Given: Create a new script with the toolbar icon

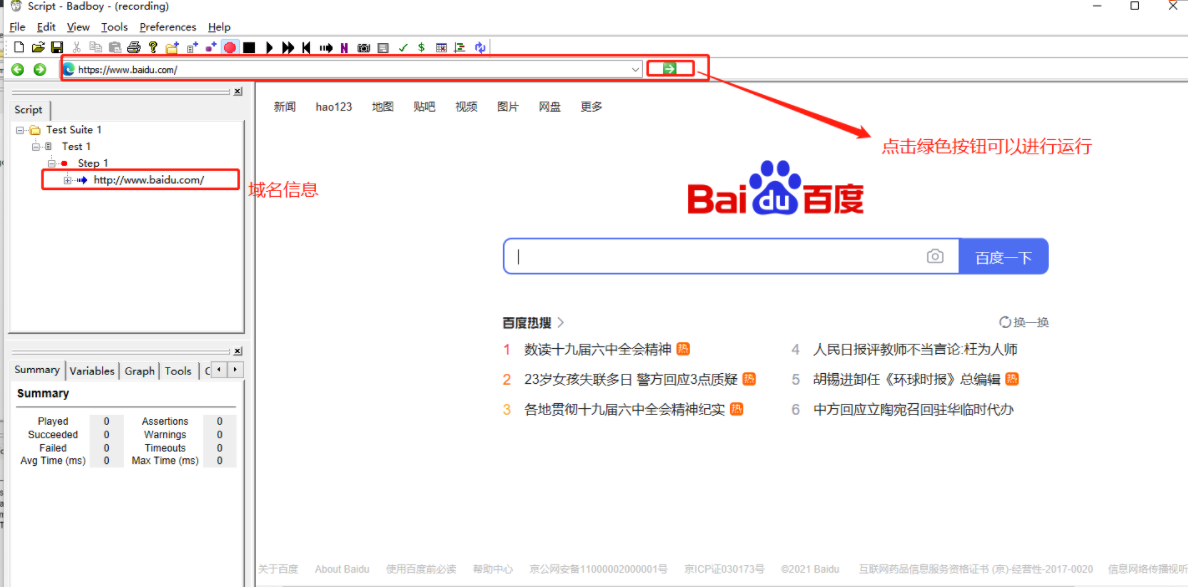Looking at the screenshot, I should tap(20, 48).
